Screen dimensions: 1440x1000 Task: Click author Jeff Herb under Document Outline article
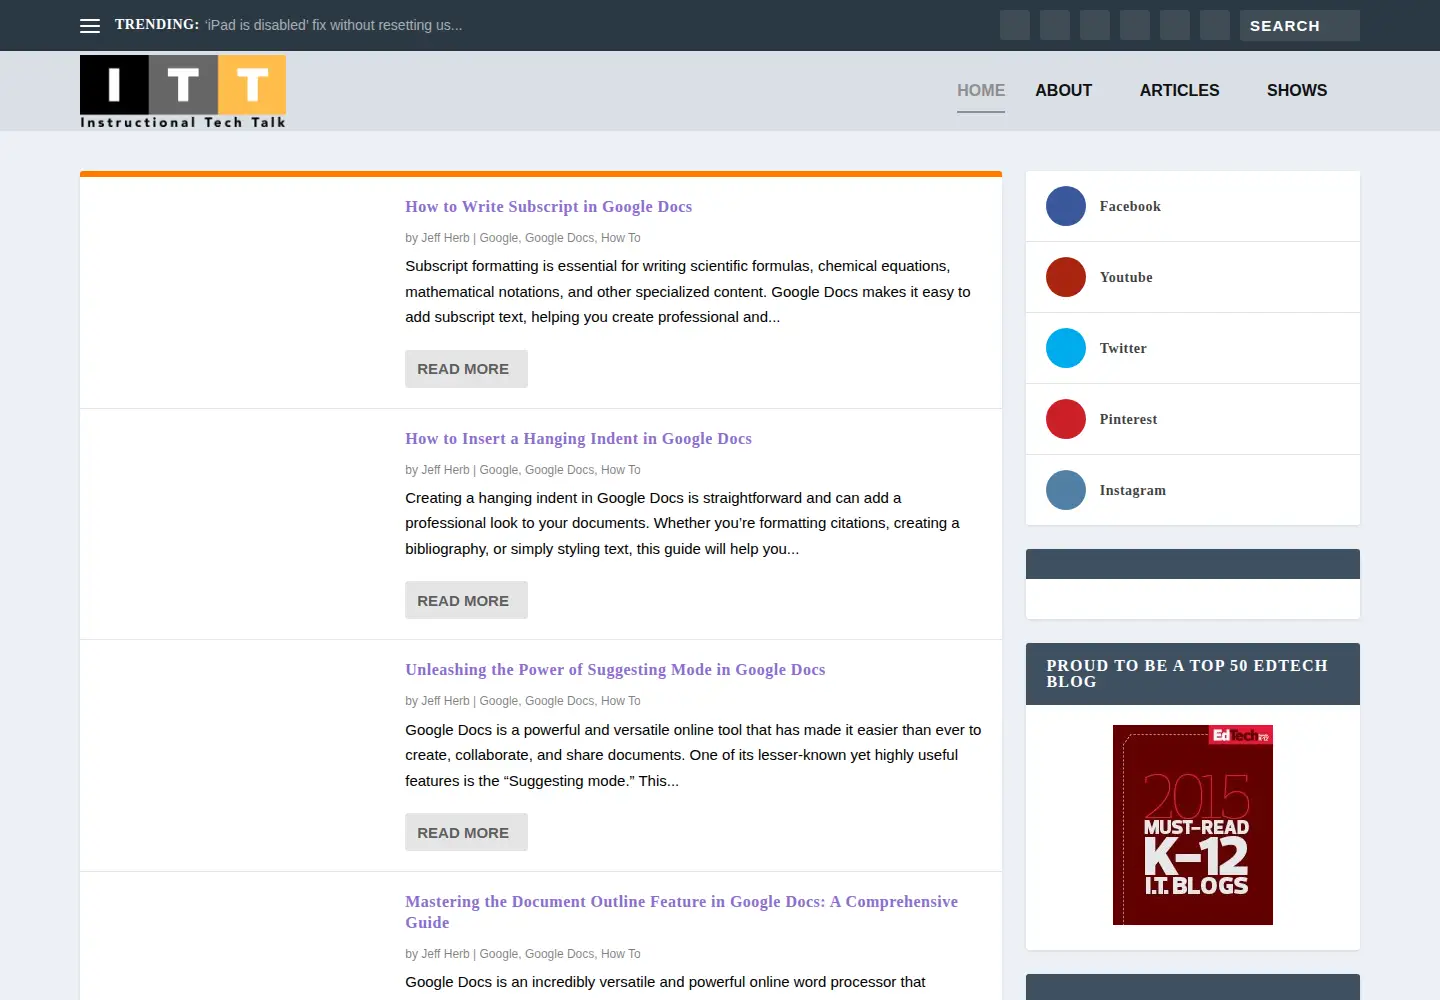(445, 954)
